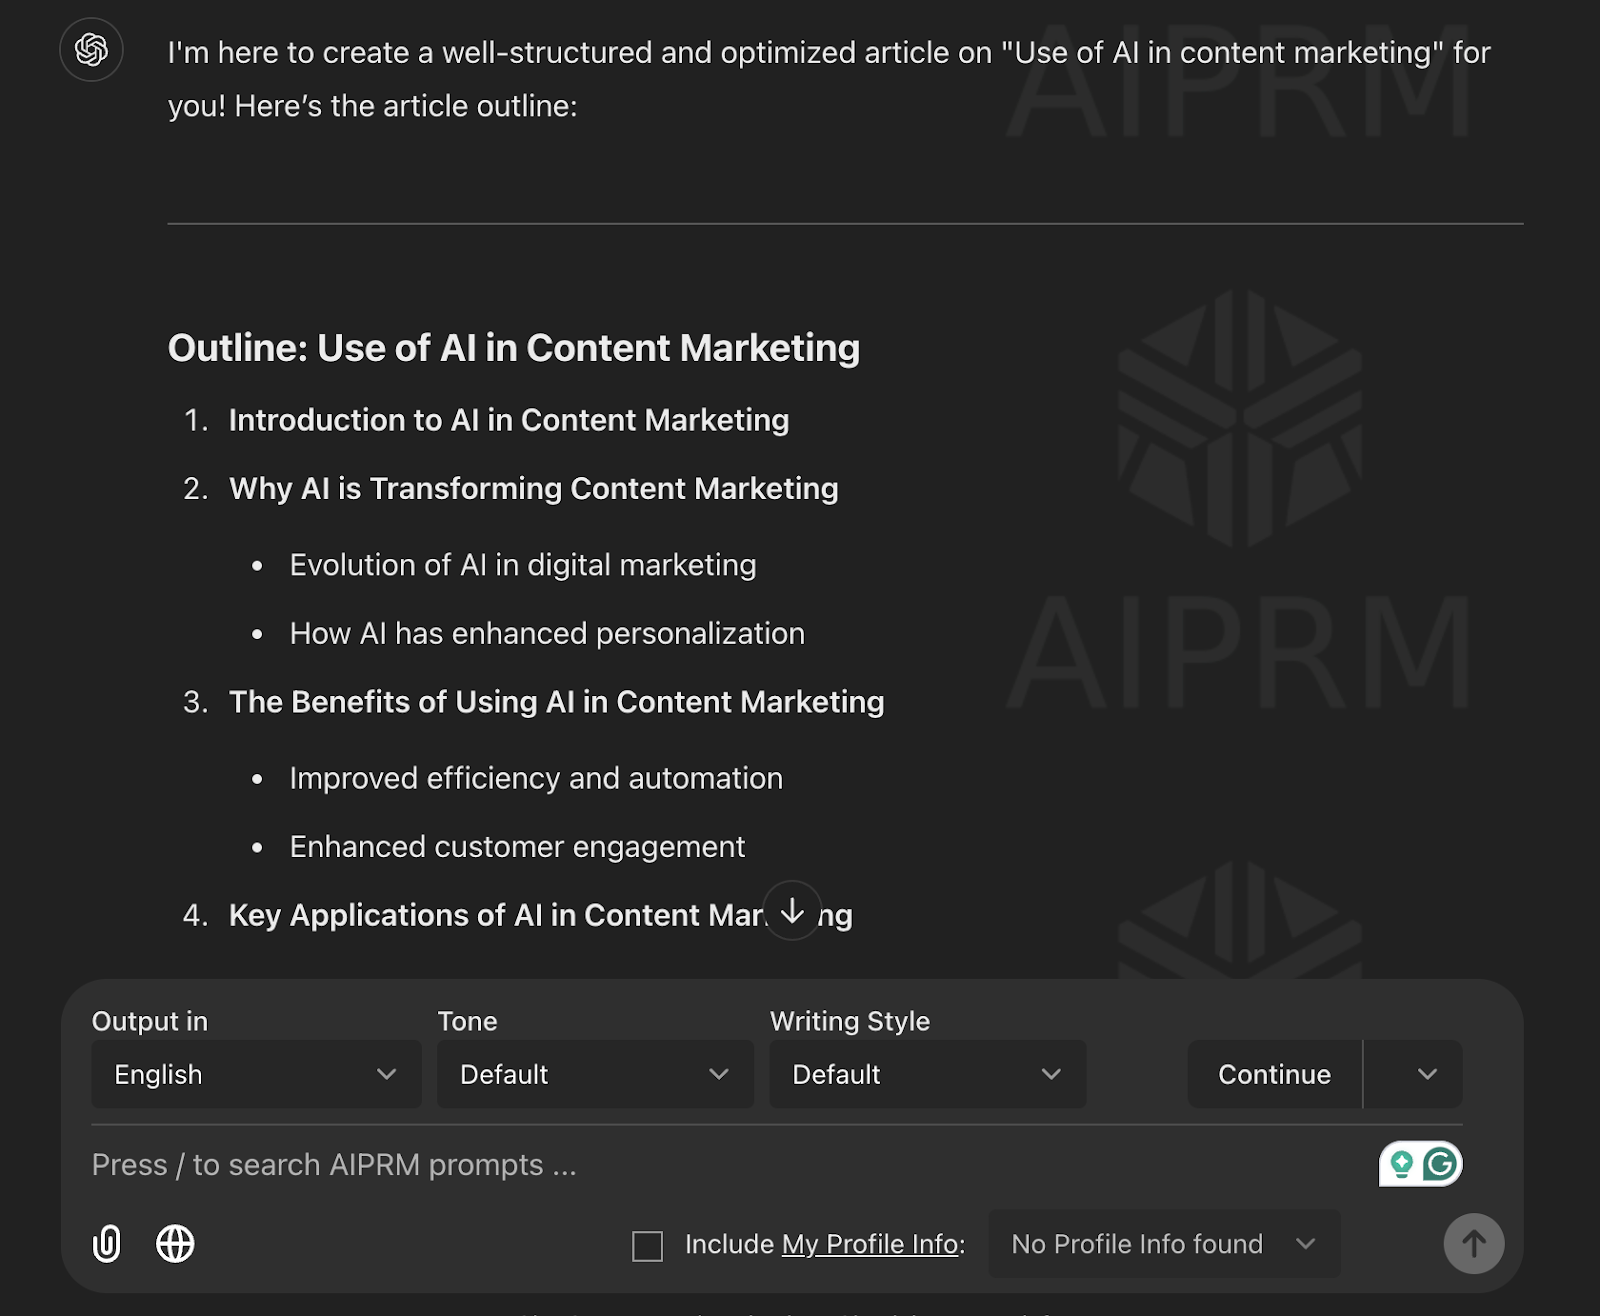Click the globe web search icon
This screenshot has width=1600, height=1316.
[176, 1244]
